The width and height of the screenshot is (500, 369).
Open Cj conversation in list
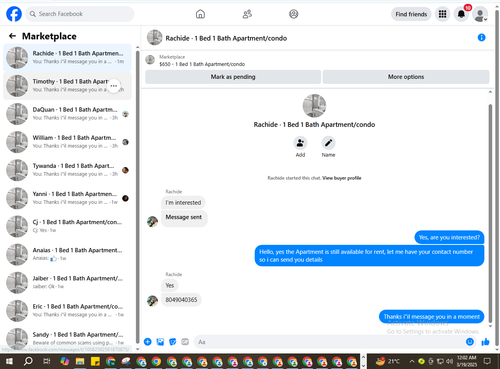point(67,226)
